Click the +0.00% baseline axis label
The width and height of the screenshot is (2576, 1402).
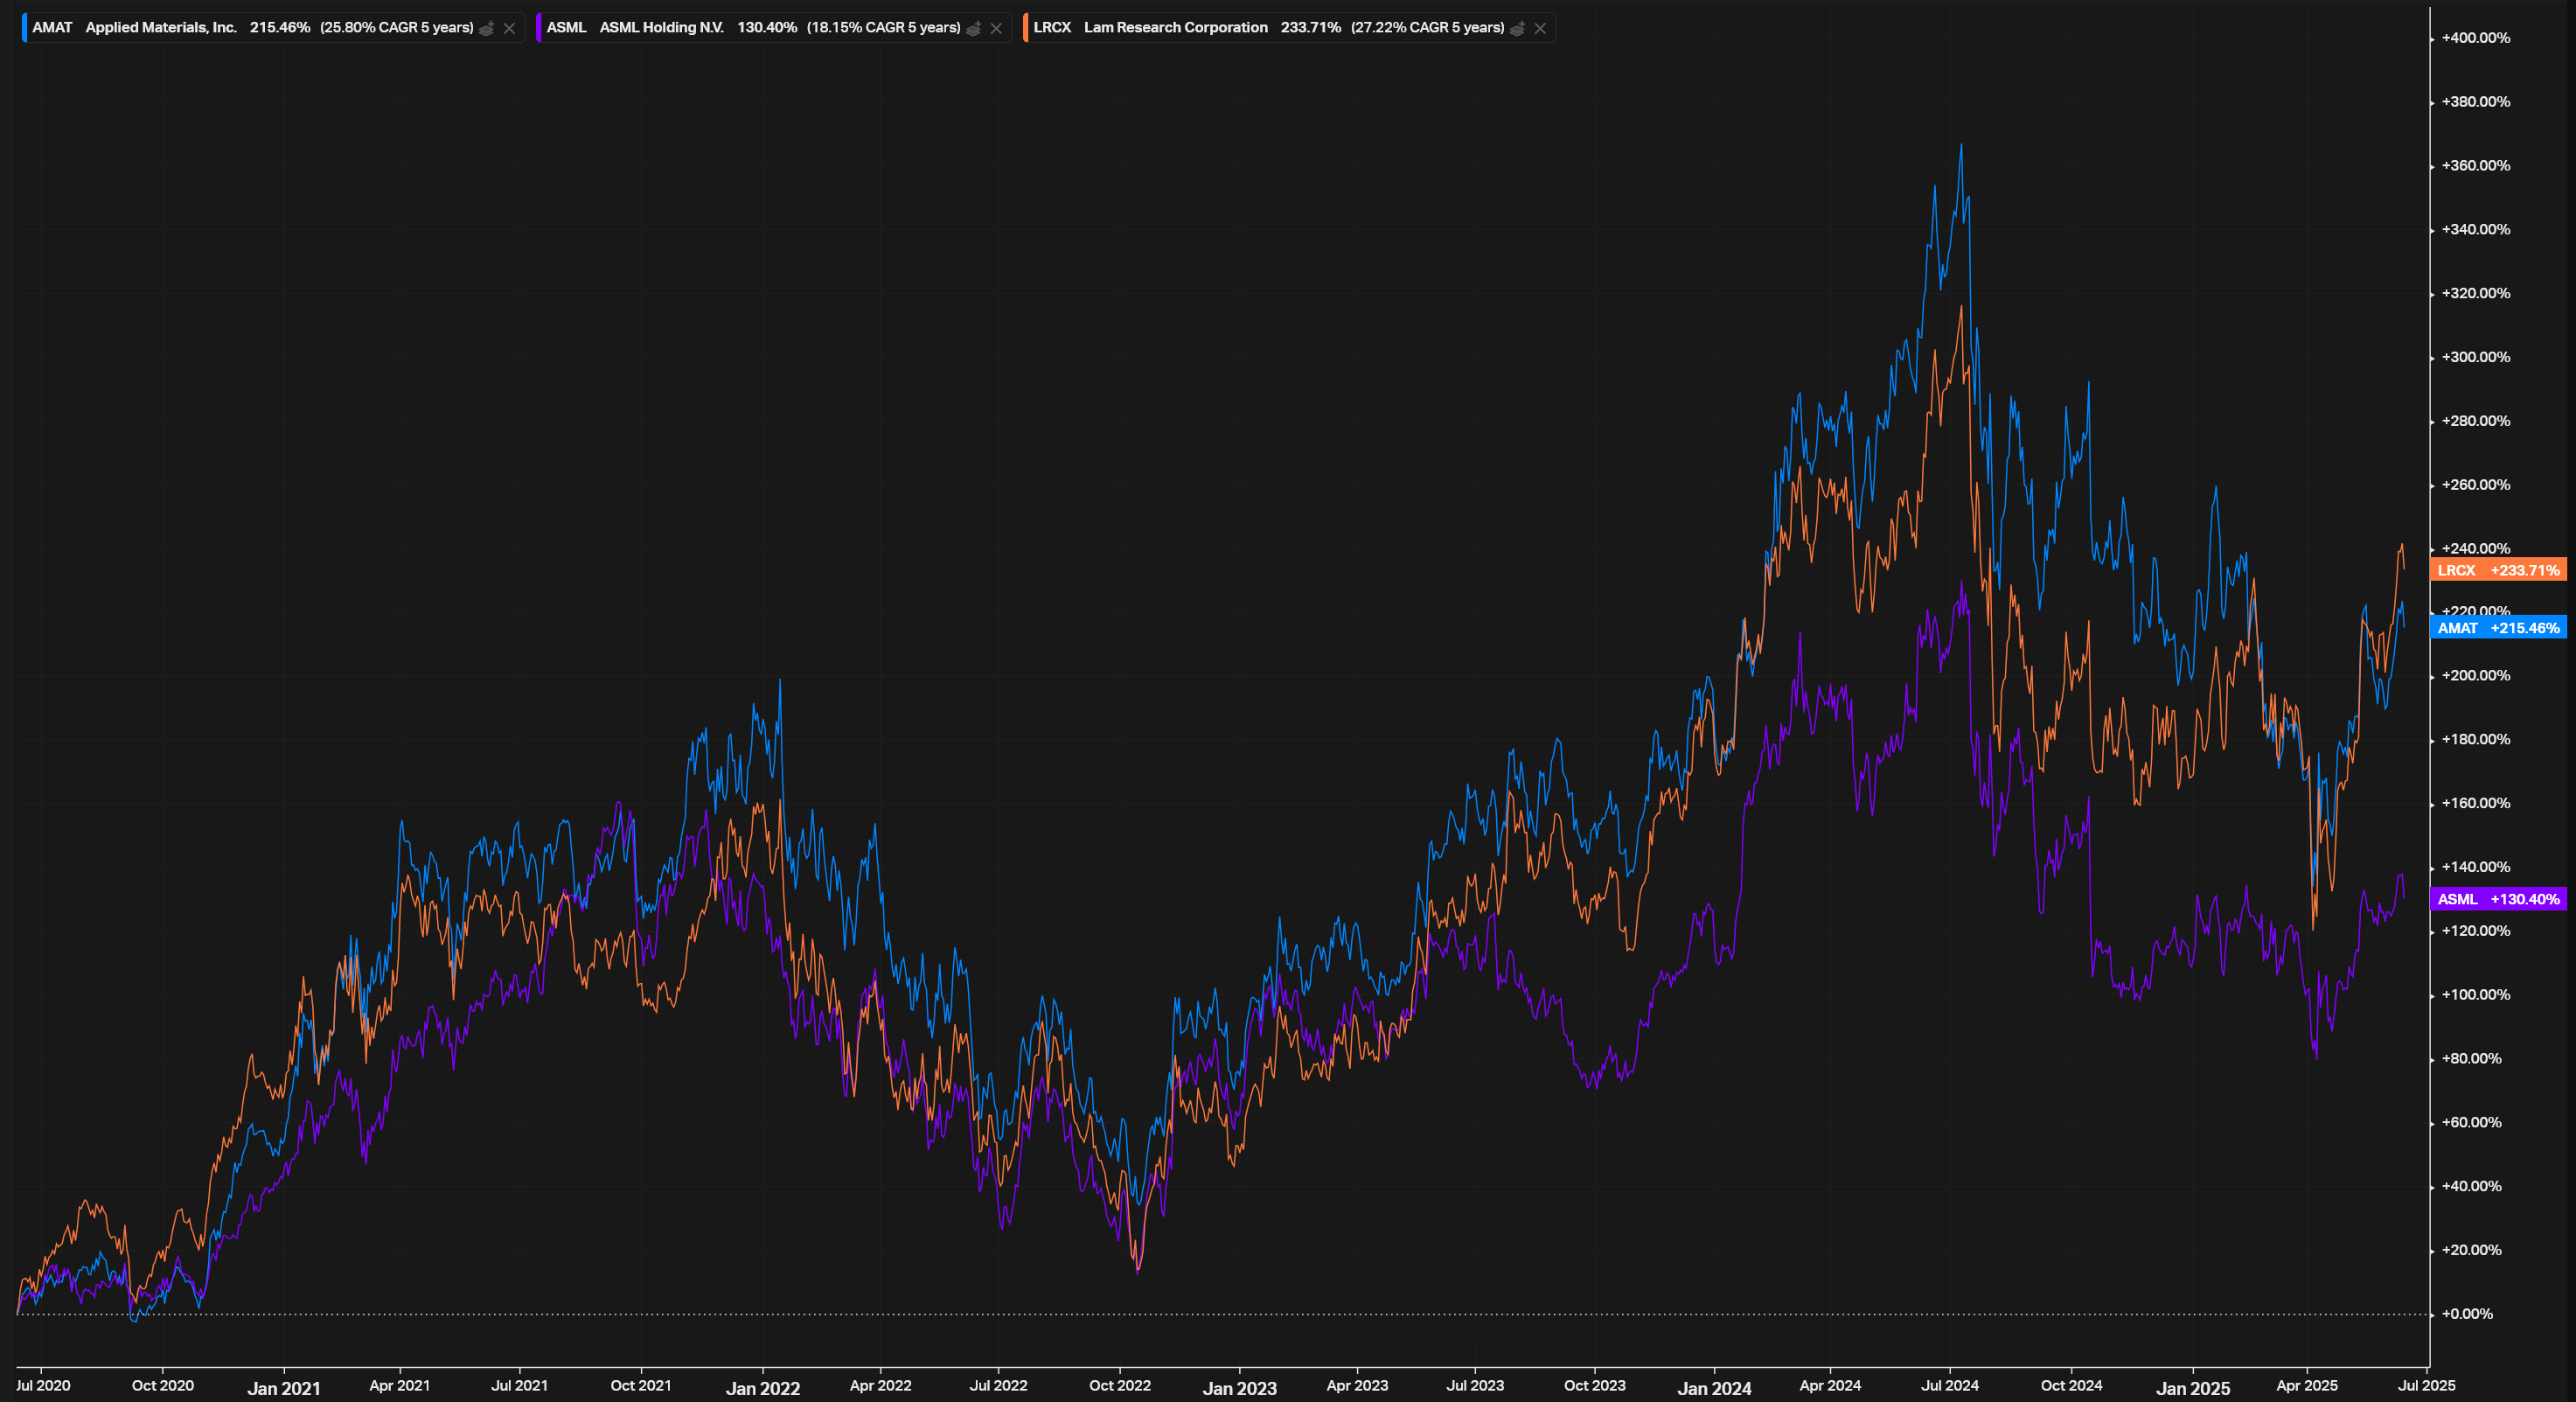[2466, 1314]
